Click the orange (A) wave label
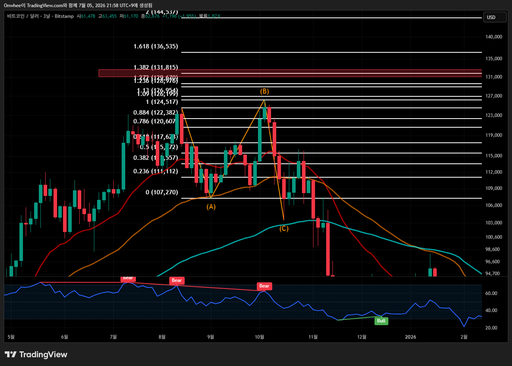Viewport: 512px width, 366px height. [211, 207]
